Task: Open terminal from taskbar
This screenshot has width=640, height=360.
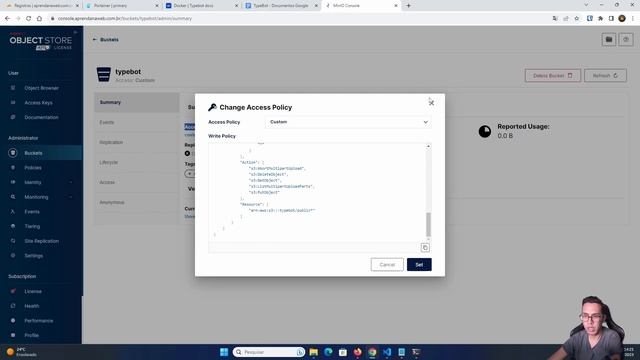Action: click(x=416, y=352)
